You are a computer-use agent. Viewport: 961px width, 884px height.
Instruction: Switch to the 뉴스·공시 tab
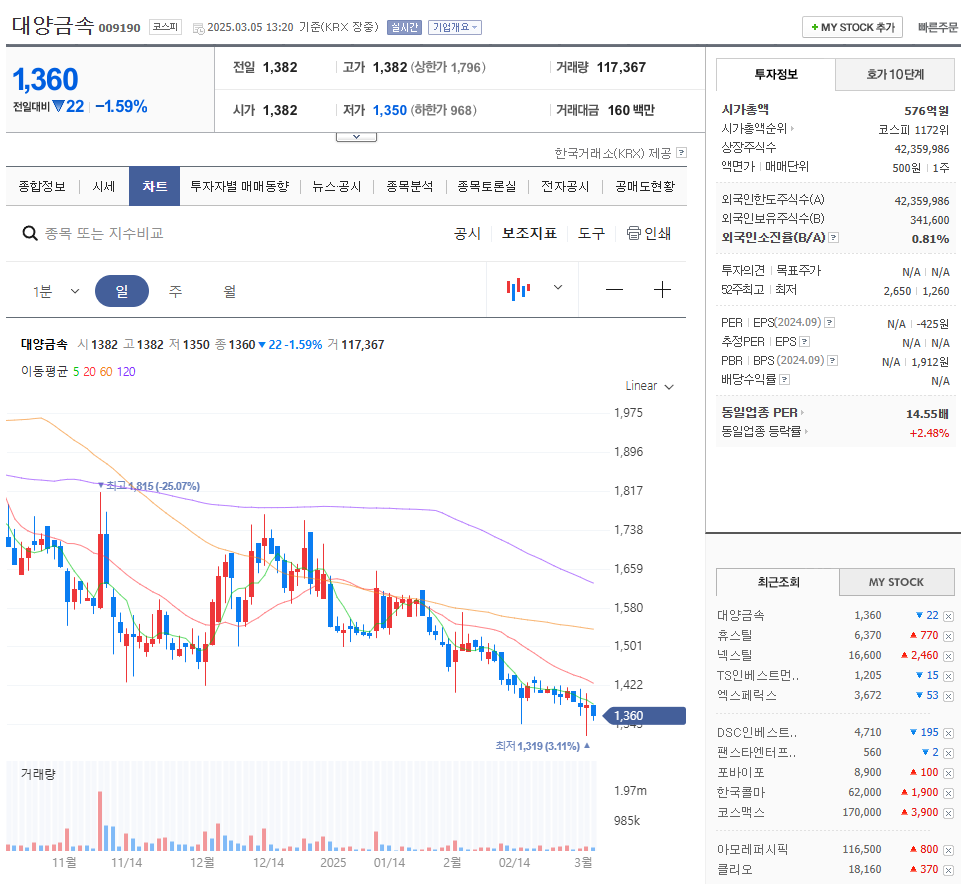point(336,186)
